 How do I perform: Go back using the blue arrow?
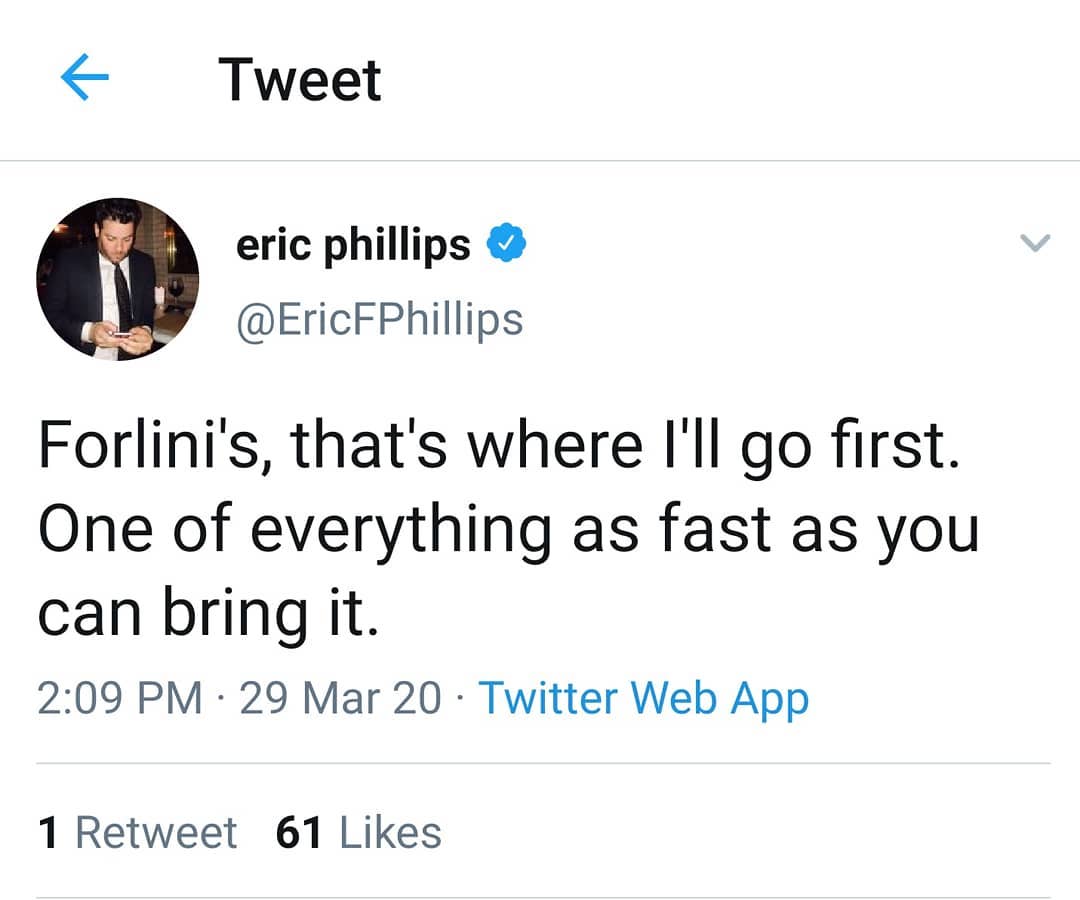[85, 80]
